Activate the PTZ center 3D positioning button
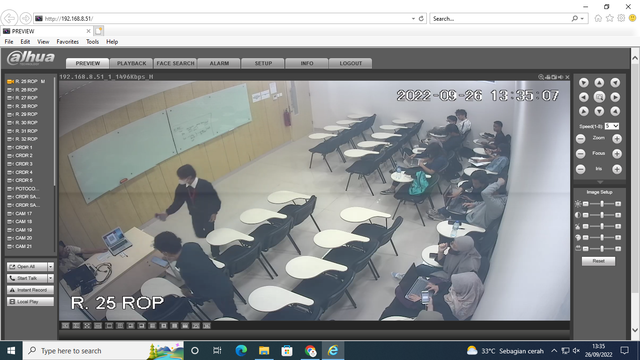Viewport: 640px width, 360px height. pos(599,97)
